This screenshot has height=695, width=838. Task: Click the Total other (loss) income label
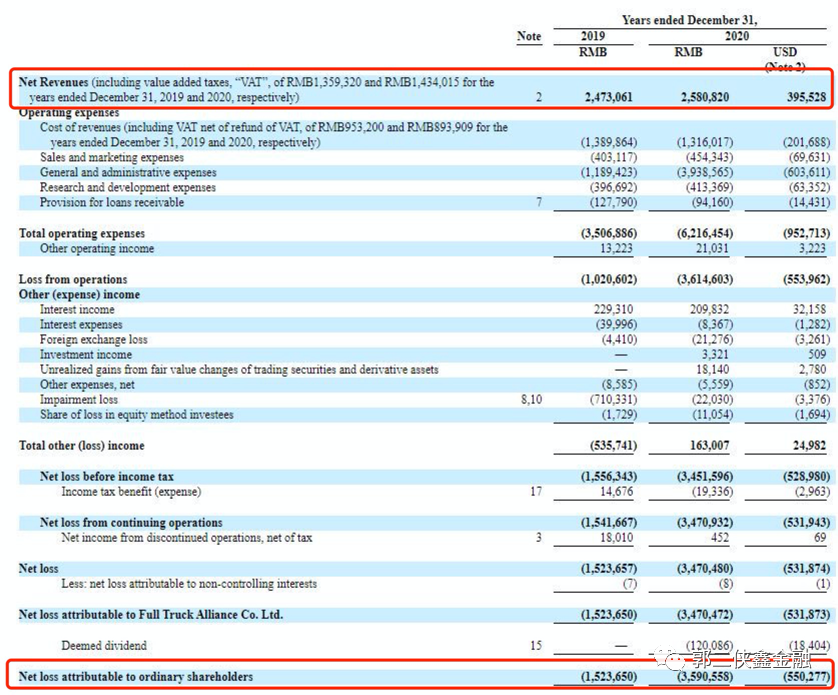coord(82,446)
